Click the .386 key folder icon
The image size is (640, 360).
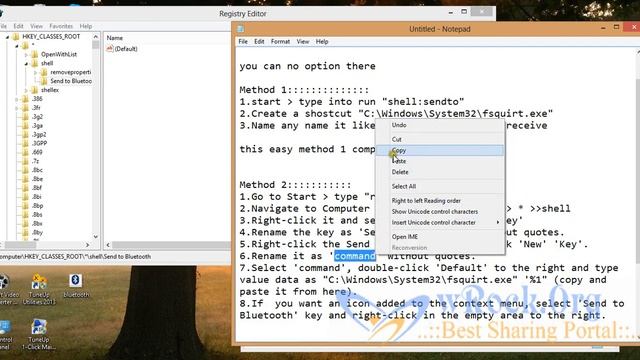pyautogui.click(x=25, y=99)
